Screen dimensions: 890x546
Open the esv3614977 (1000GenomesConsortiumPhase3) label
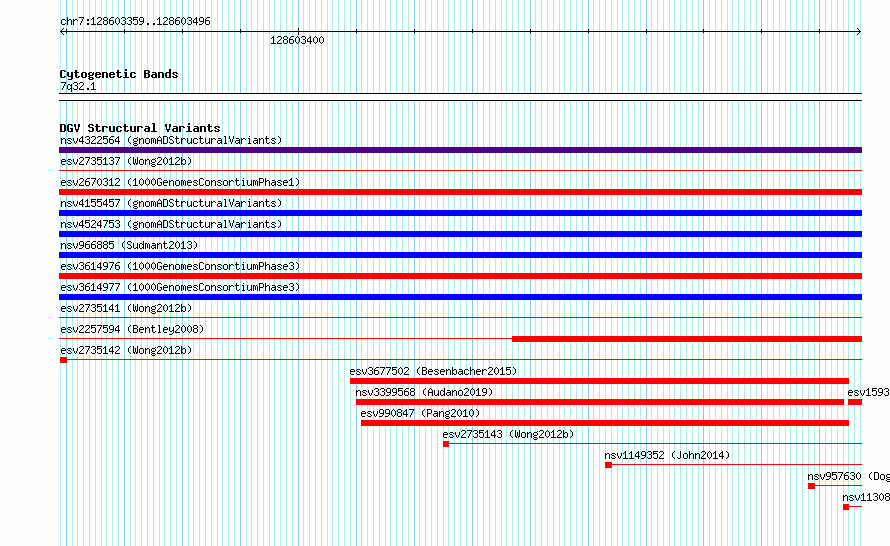click(180, 287)
